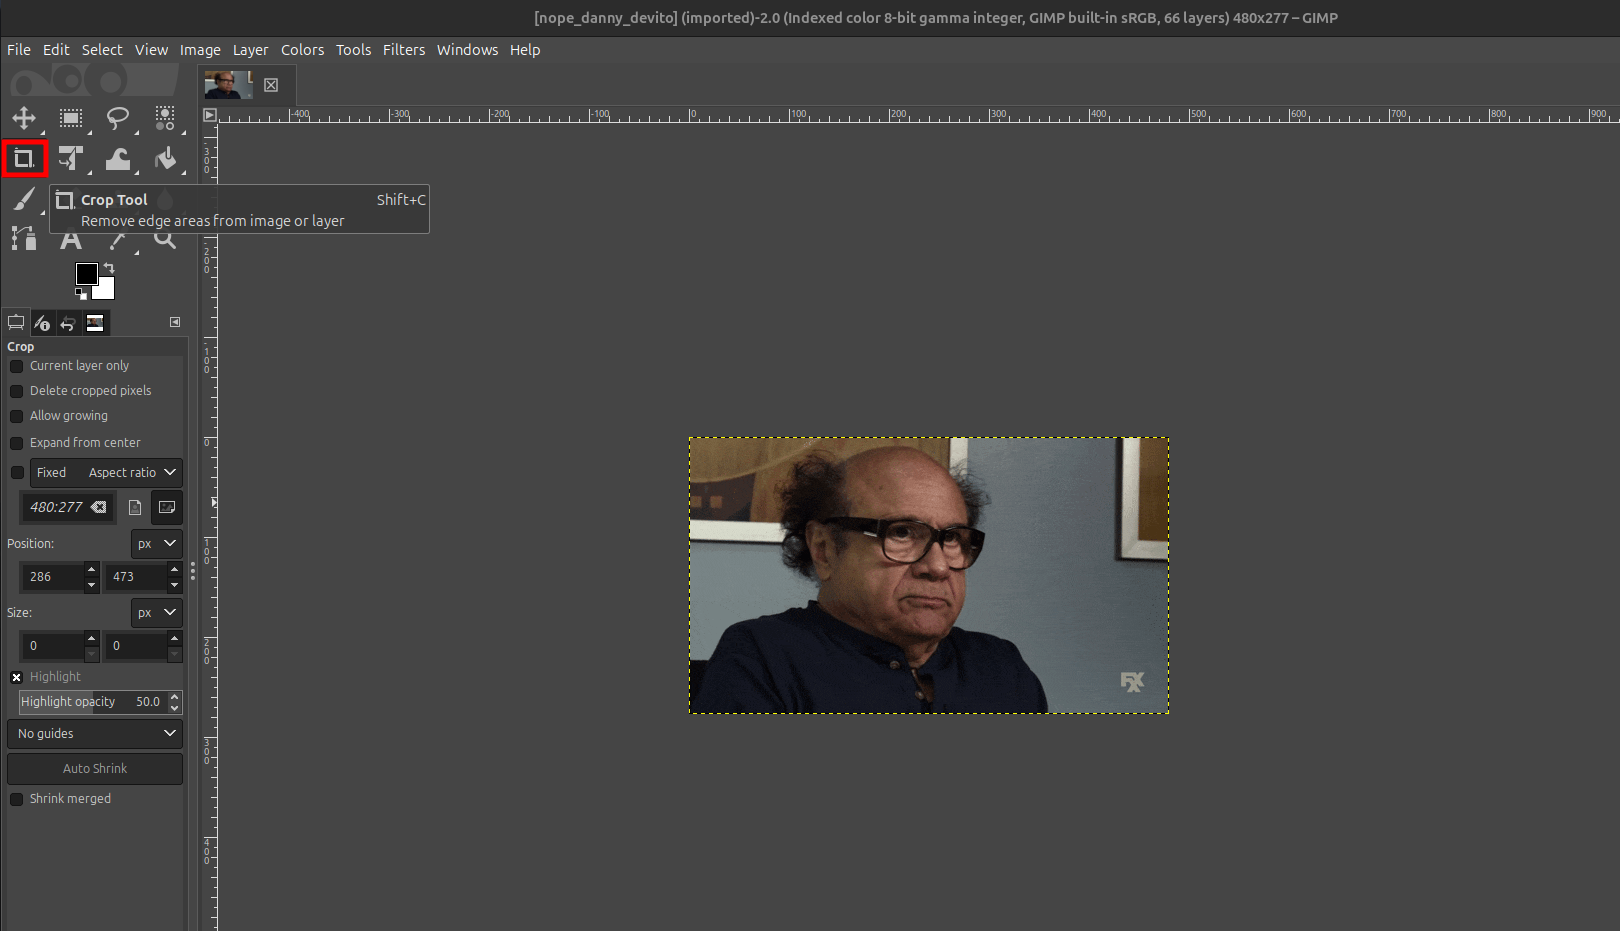Open the Image menu
The height and width of the screenshot is (931, 1620).
tap(200, 50)
